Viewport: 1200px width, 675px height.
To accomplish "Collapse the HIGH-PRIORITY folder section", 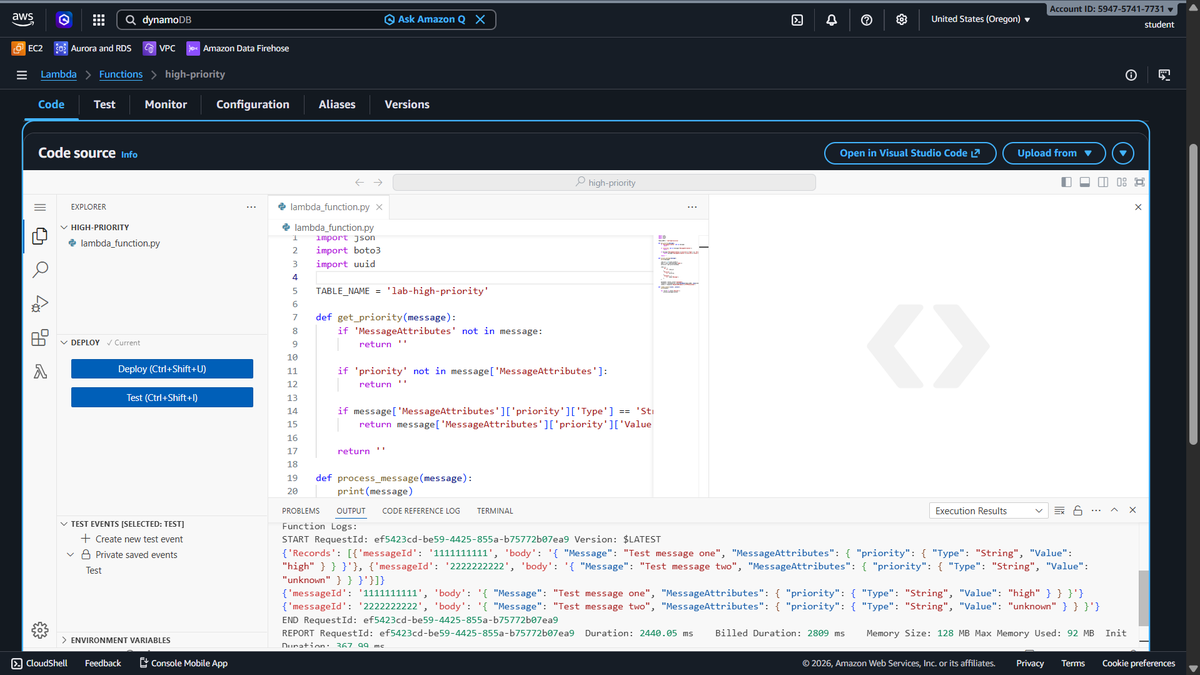I will pyautogui.click(x=98, y=227).
